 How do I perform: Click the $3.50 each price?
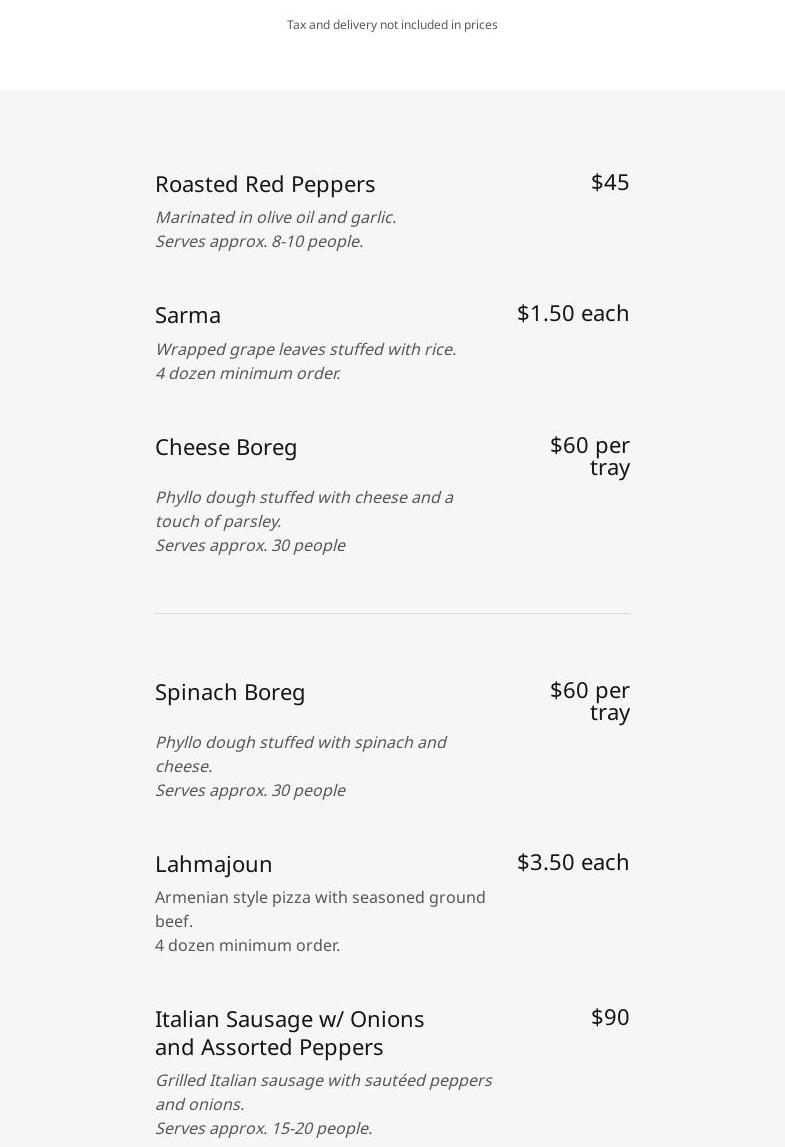pyautogui.click(x=573, y=862)
